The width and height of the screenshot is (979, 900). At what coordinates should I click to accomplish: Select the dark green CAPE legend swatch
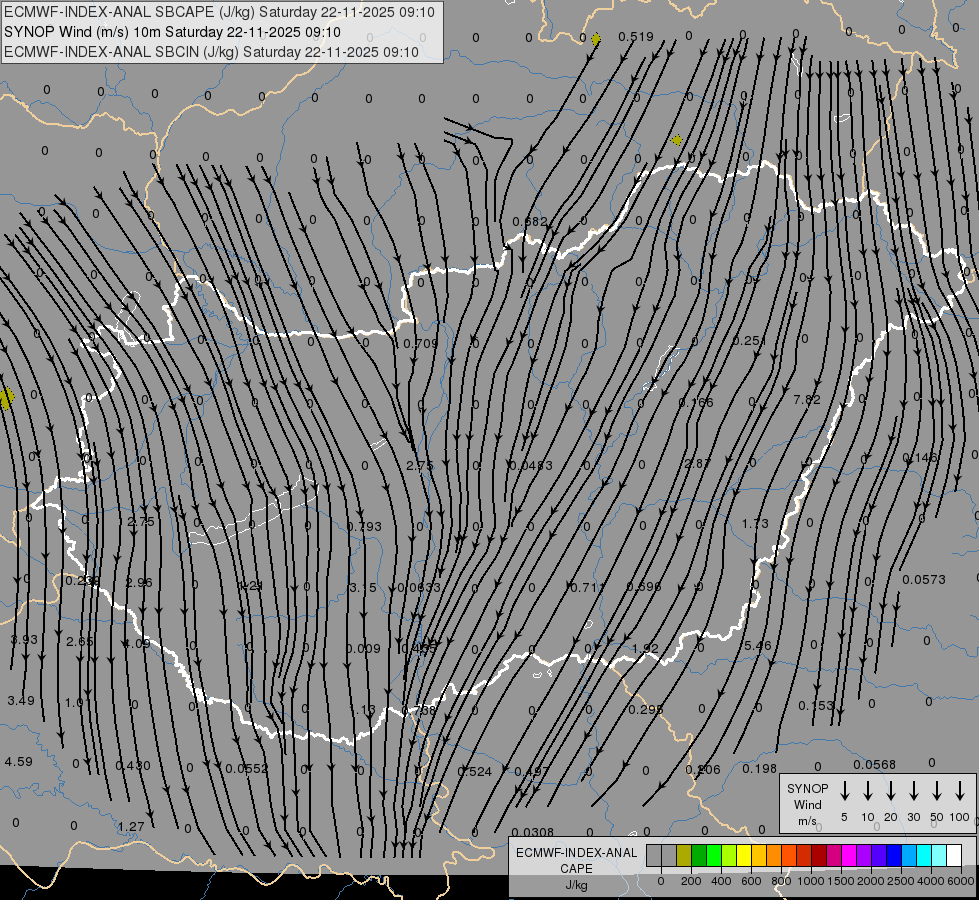[699, 856]
